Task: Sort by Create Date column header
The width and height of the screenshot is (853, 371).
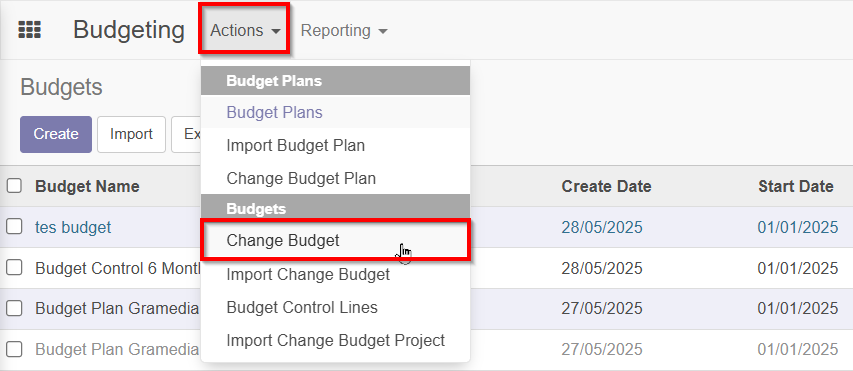Action: click(606, 186)
